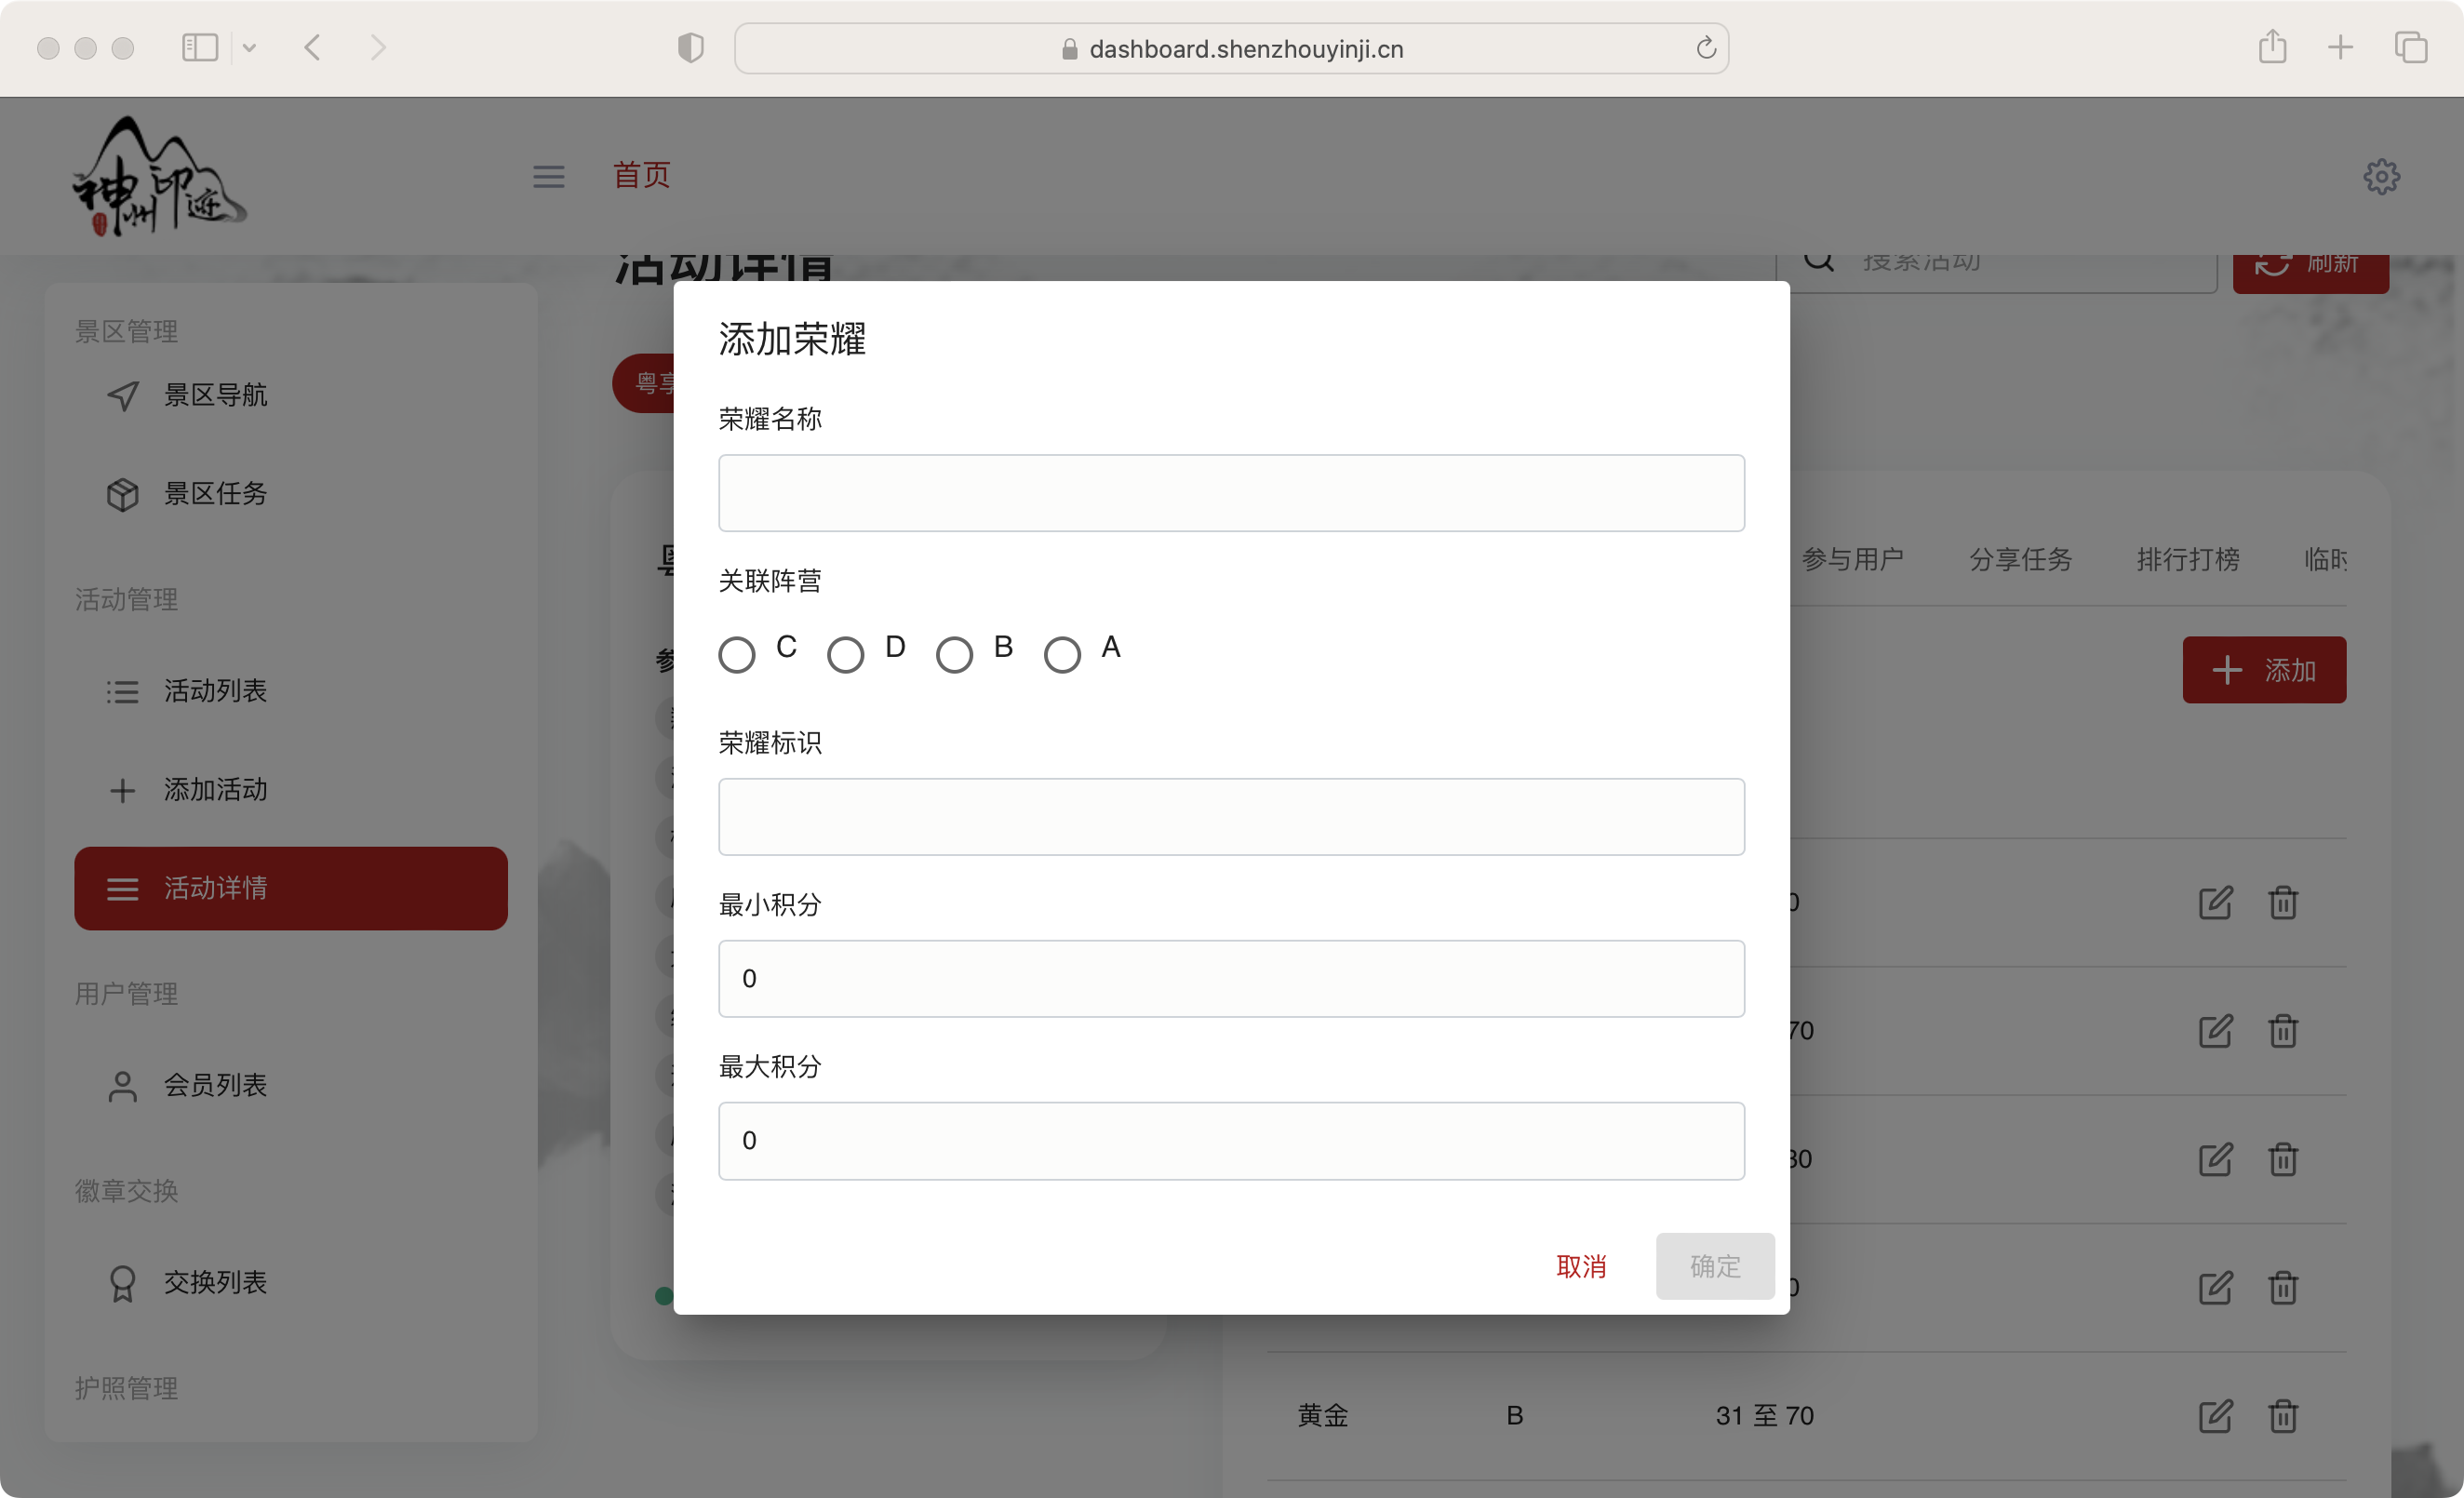Switch to the 排行打榜 tab
The image size is (2464, 1498).
pos(2188,559)
